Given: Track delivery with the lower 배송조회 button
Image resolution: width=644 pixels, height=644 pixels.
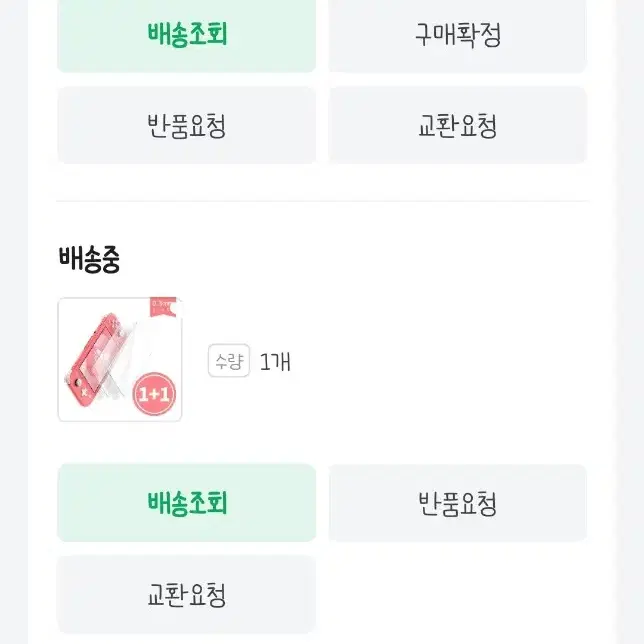Looking at the screenshot, I should tap(186, 503).
